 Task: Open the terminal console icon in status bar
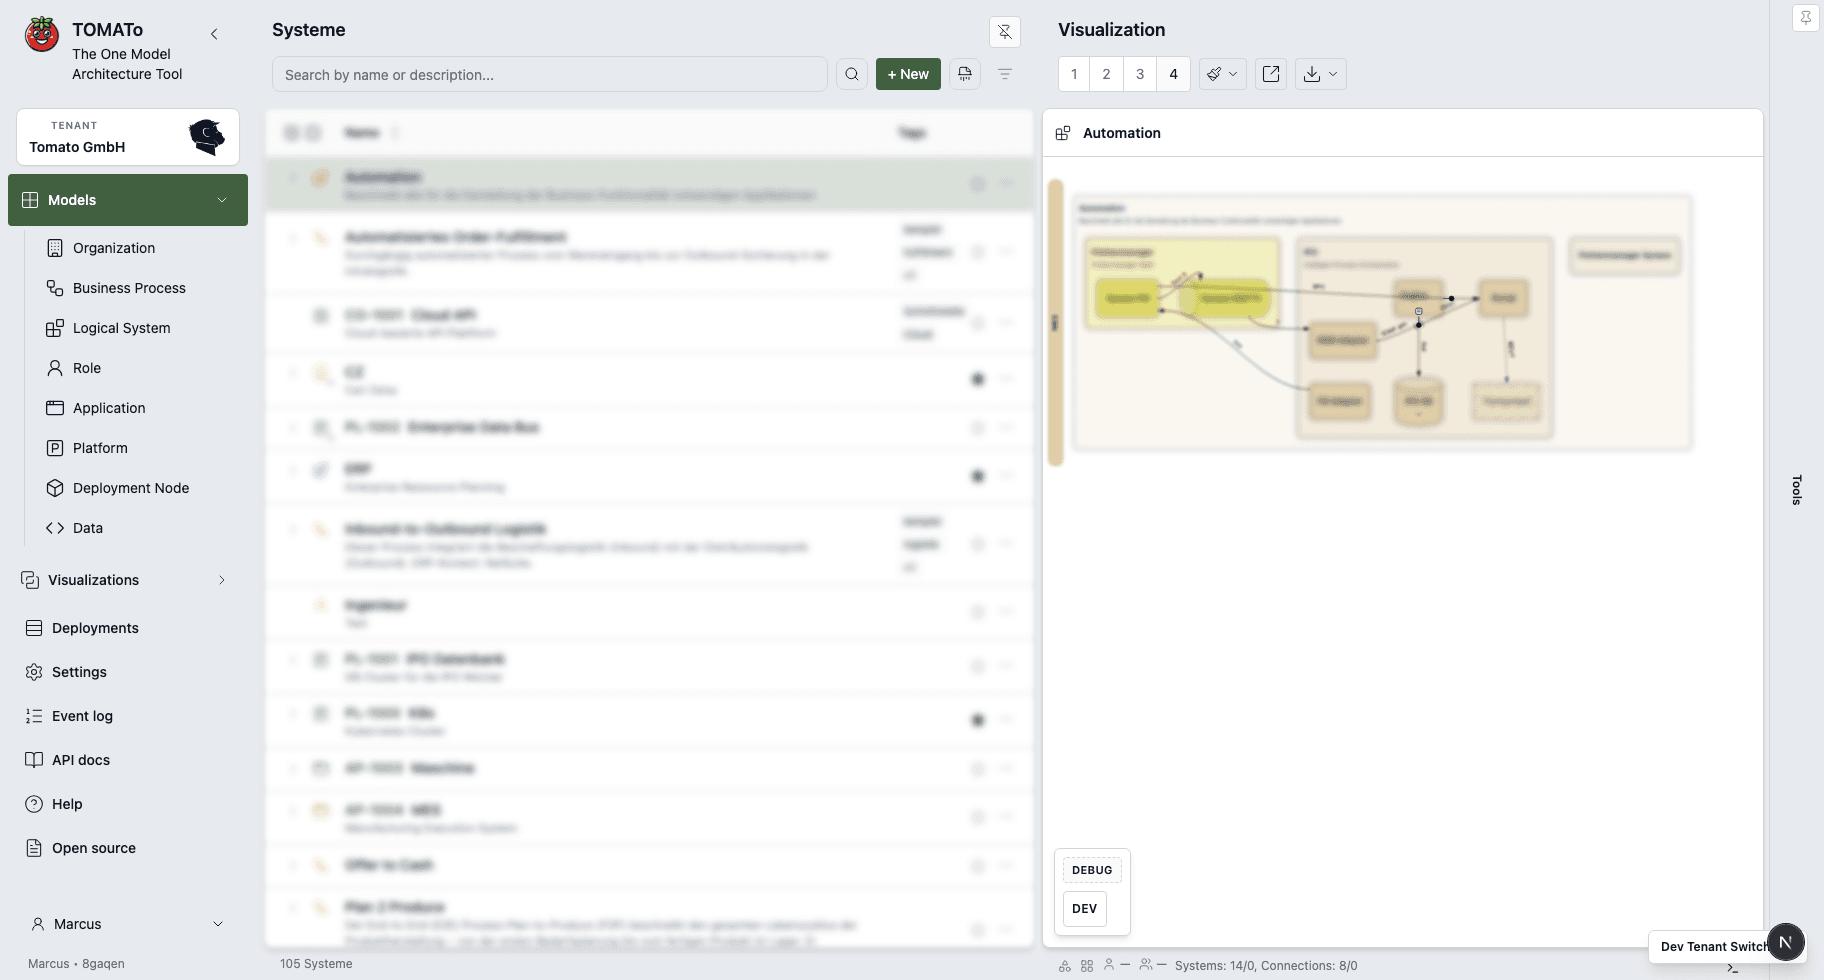click(x=1733, y=968)
